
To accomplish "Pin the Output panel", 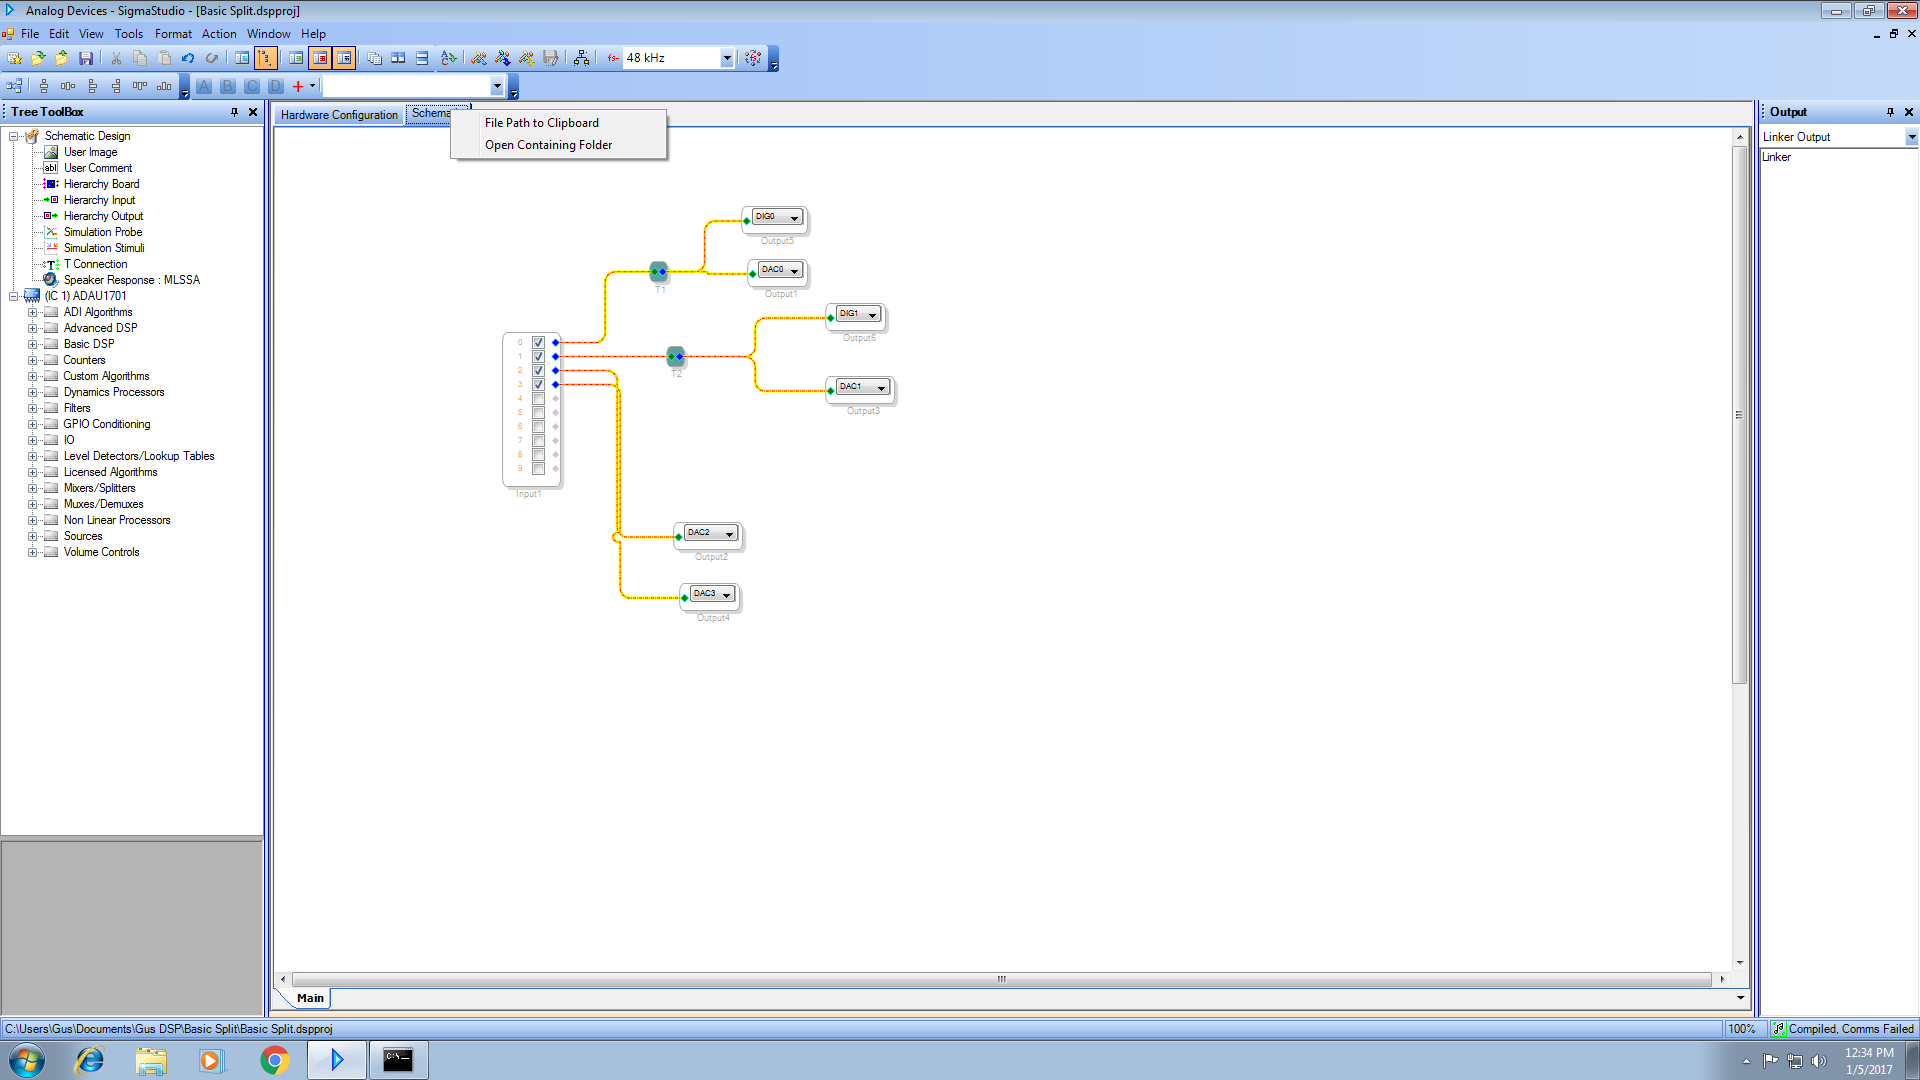I will pyautogui.click(x=1890, y=112).
